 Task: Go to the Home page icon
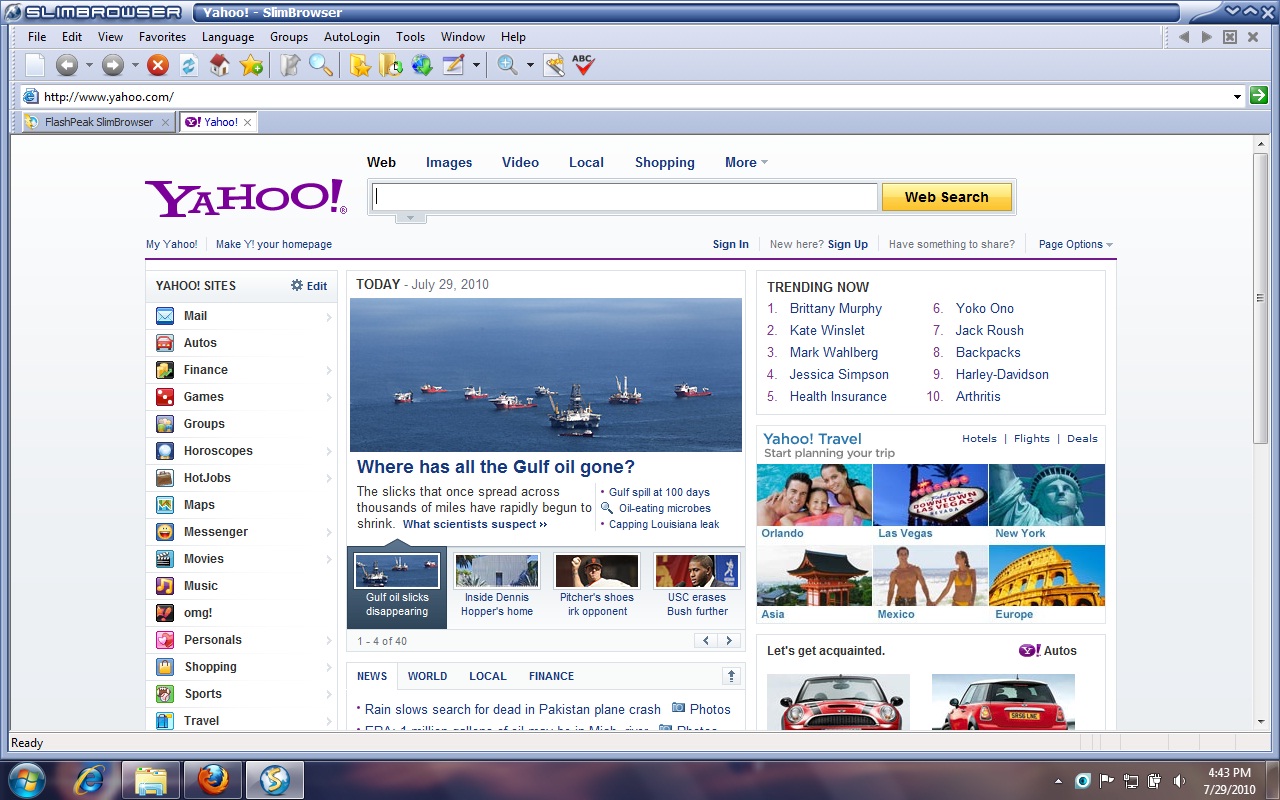tap(220, 65)
